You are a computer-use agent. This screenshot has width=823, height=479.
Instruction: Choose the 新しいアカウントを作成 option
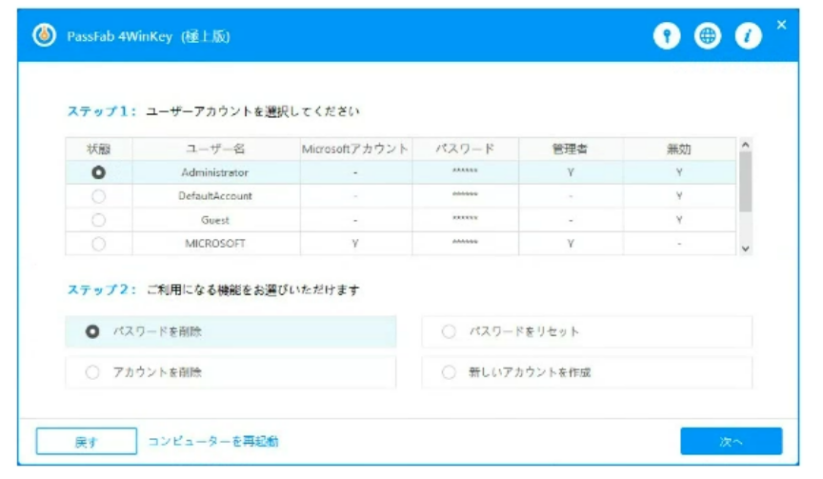587,372
